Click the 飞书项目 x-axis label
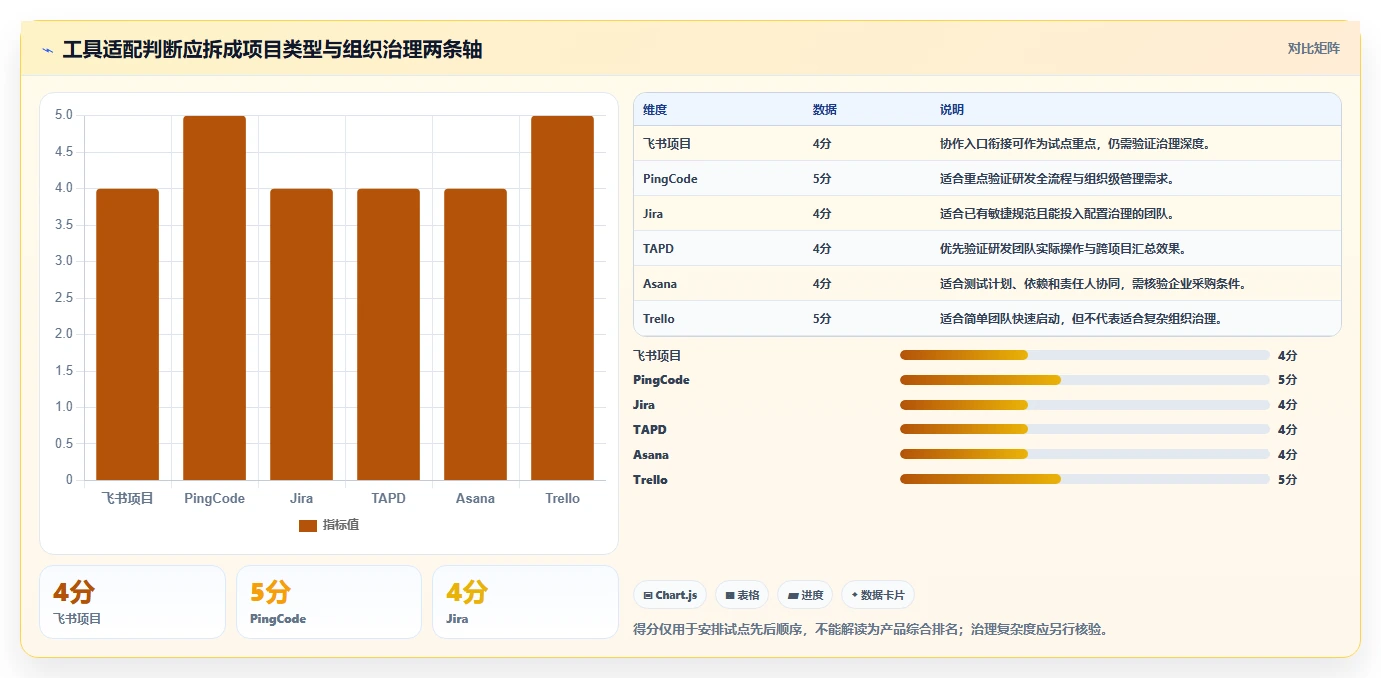 (x=128, y=498)
